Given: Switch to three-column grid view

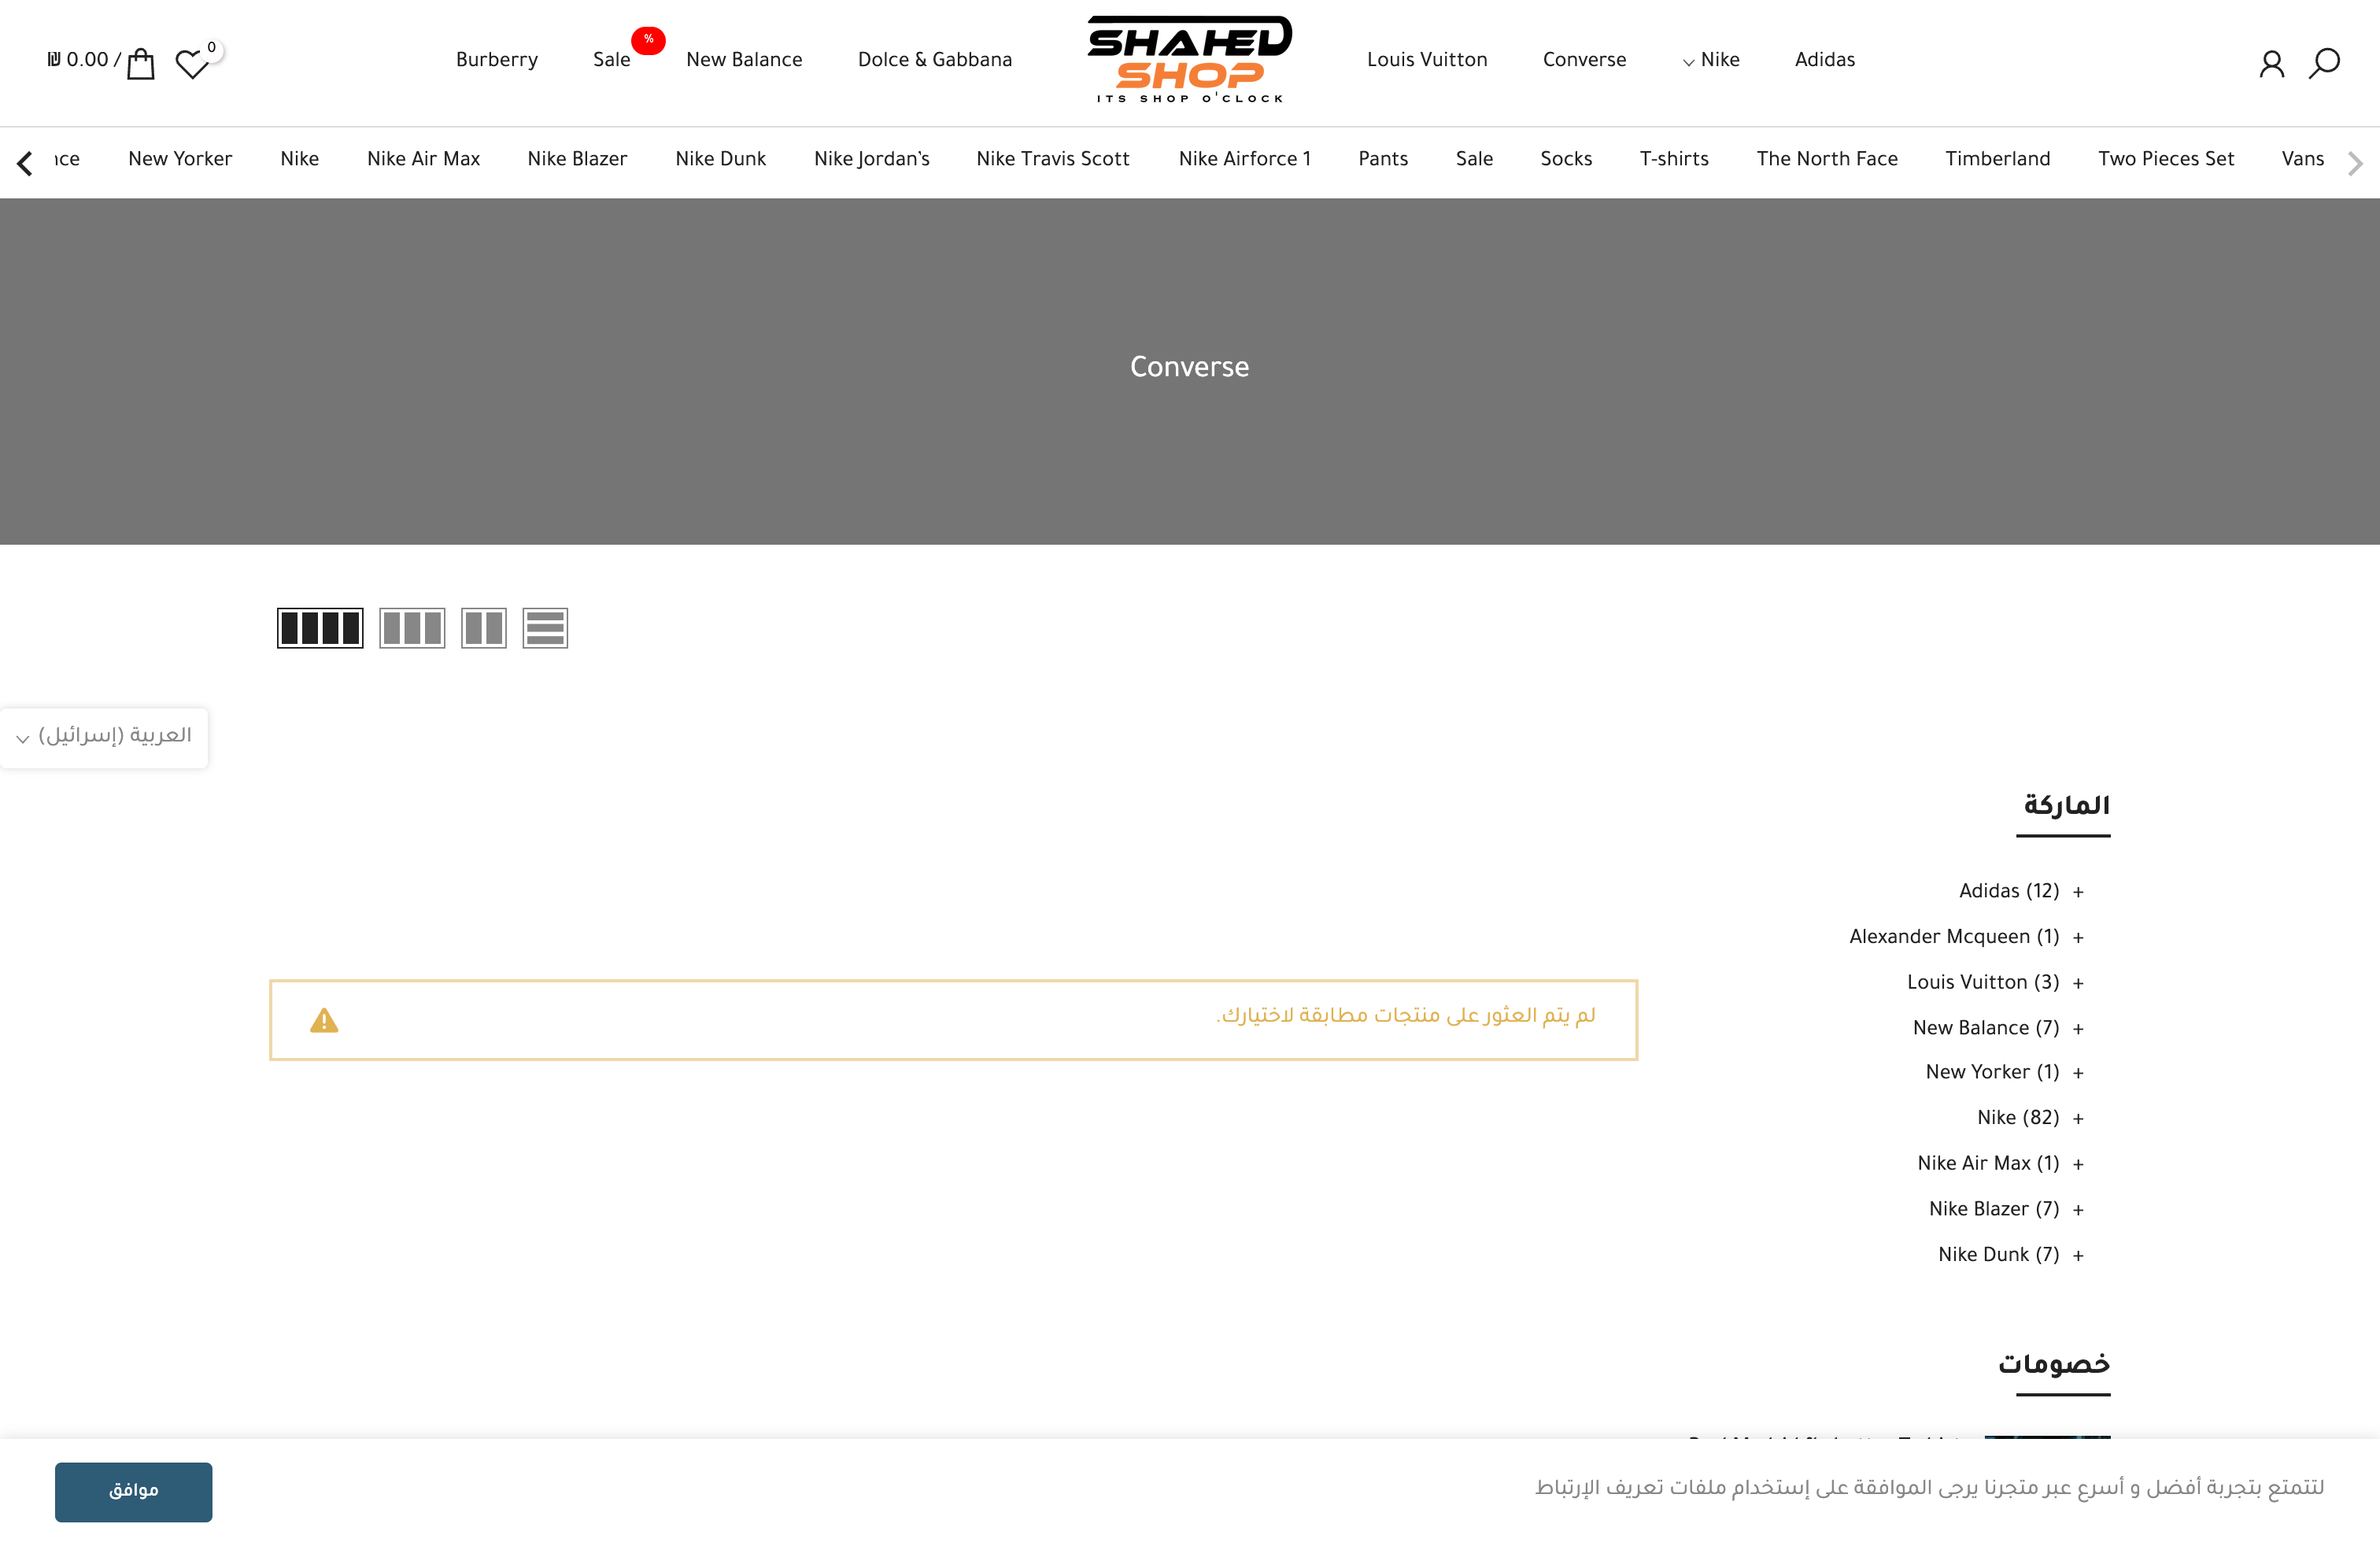Looking at the screenshot, I should tap(412, 628).
